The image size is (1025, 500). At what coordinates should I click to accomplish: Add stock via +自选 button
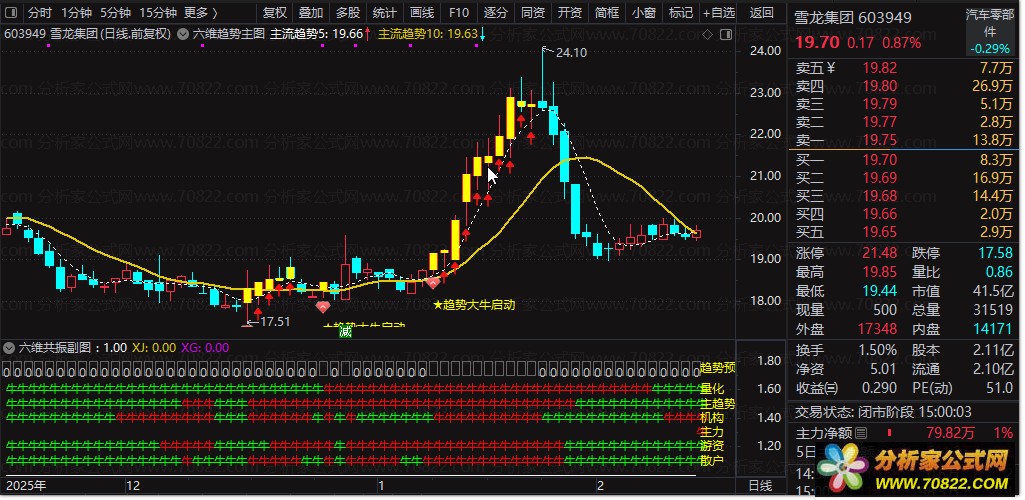click(x=719, y=12)
